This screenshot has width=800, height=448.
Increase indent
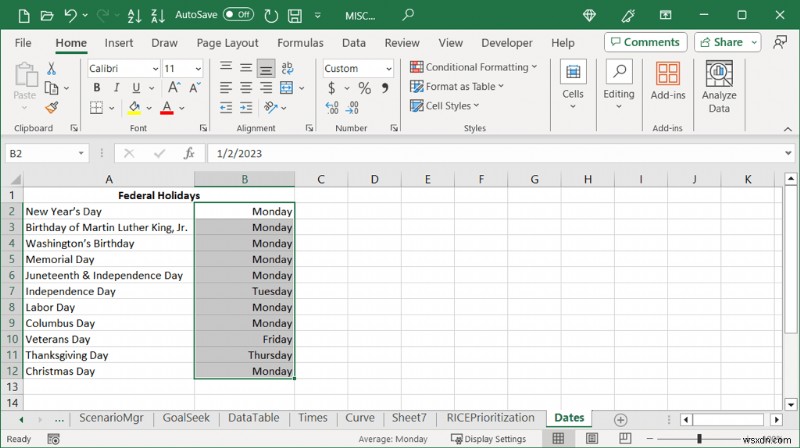(246, 108)
